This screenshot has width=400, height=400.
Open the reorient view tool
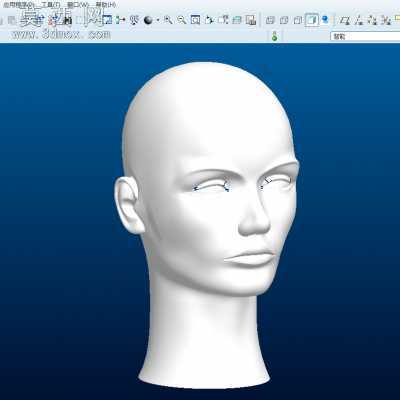[209, 20]
